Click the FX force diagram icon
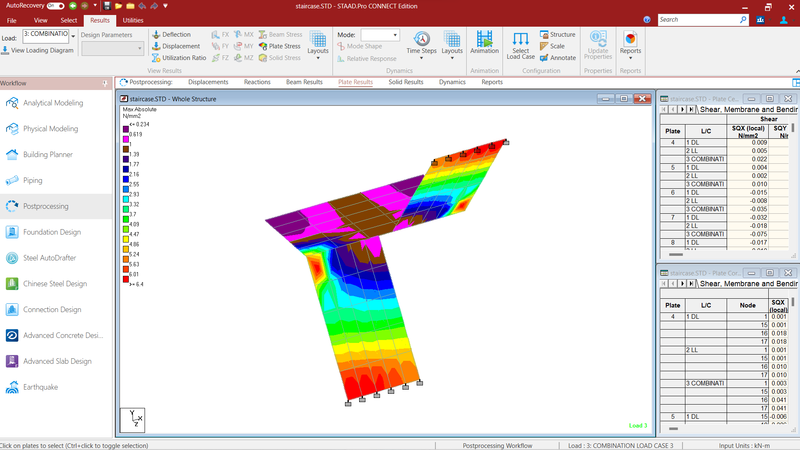Screen dimensions: 800x450 220,34
